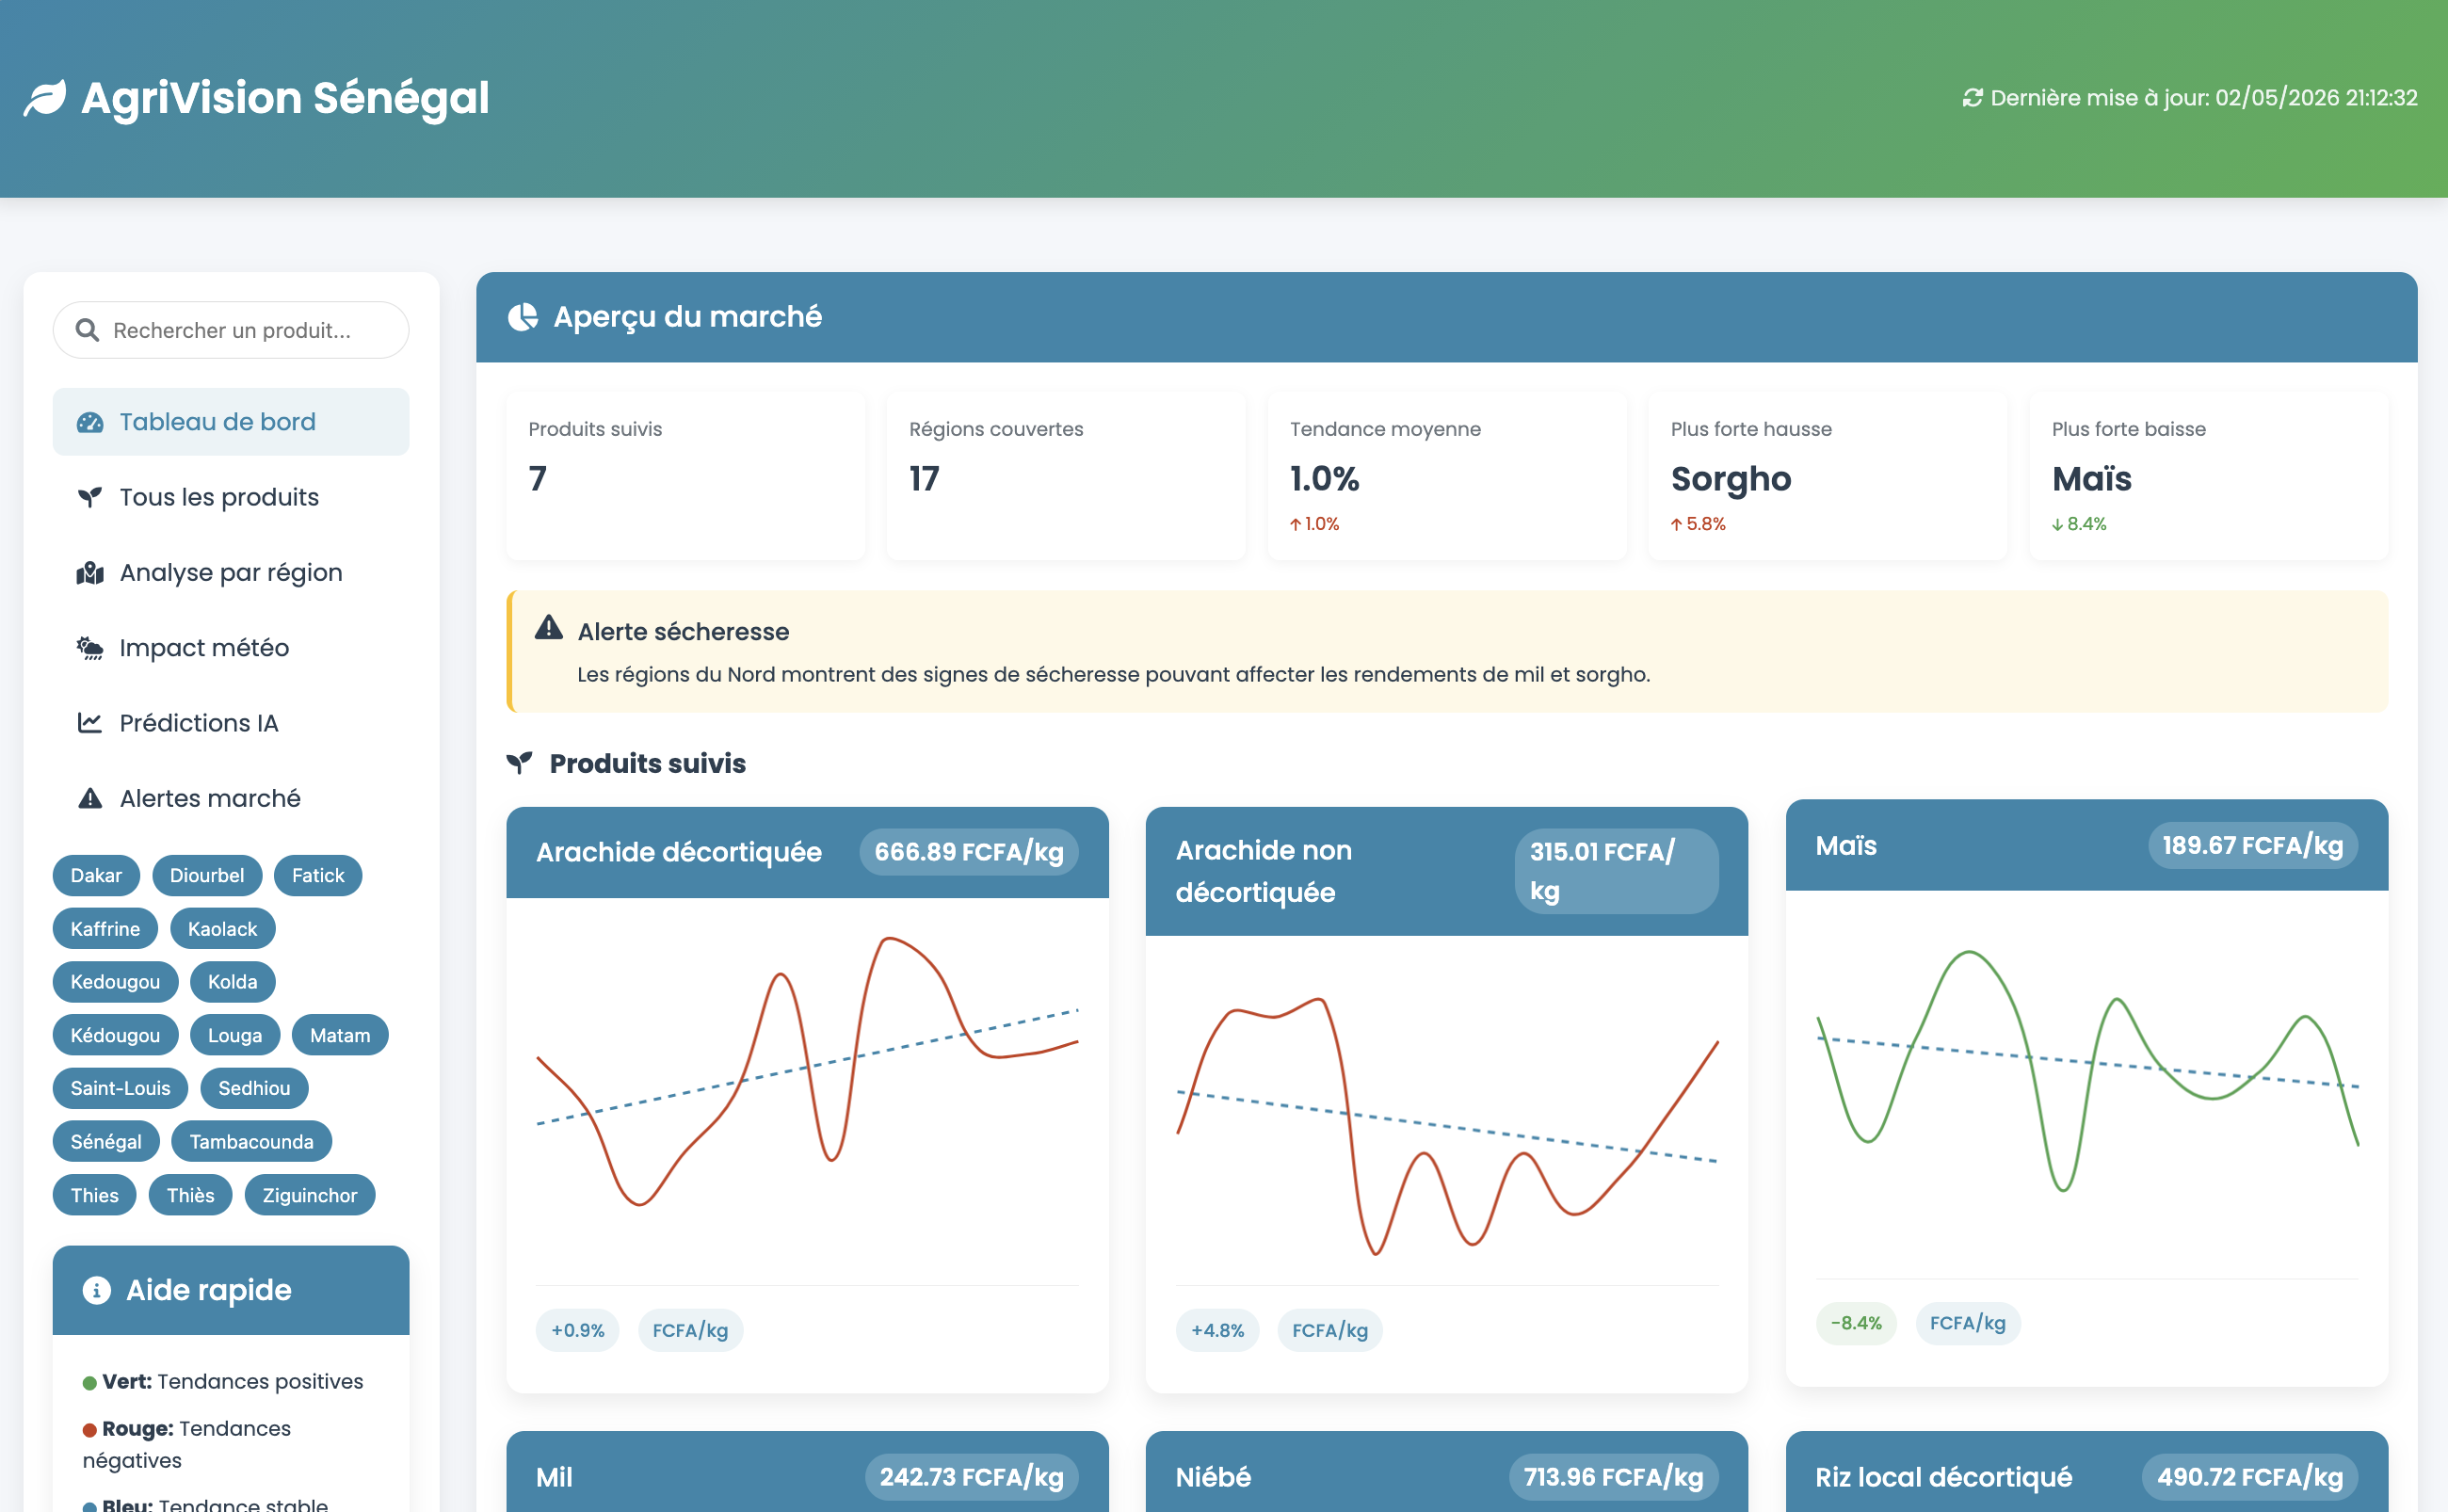The image size is (2448, 1512).
Task: Click the Plus forte baisse Maïs card
Action: coord(2209,476)
